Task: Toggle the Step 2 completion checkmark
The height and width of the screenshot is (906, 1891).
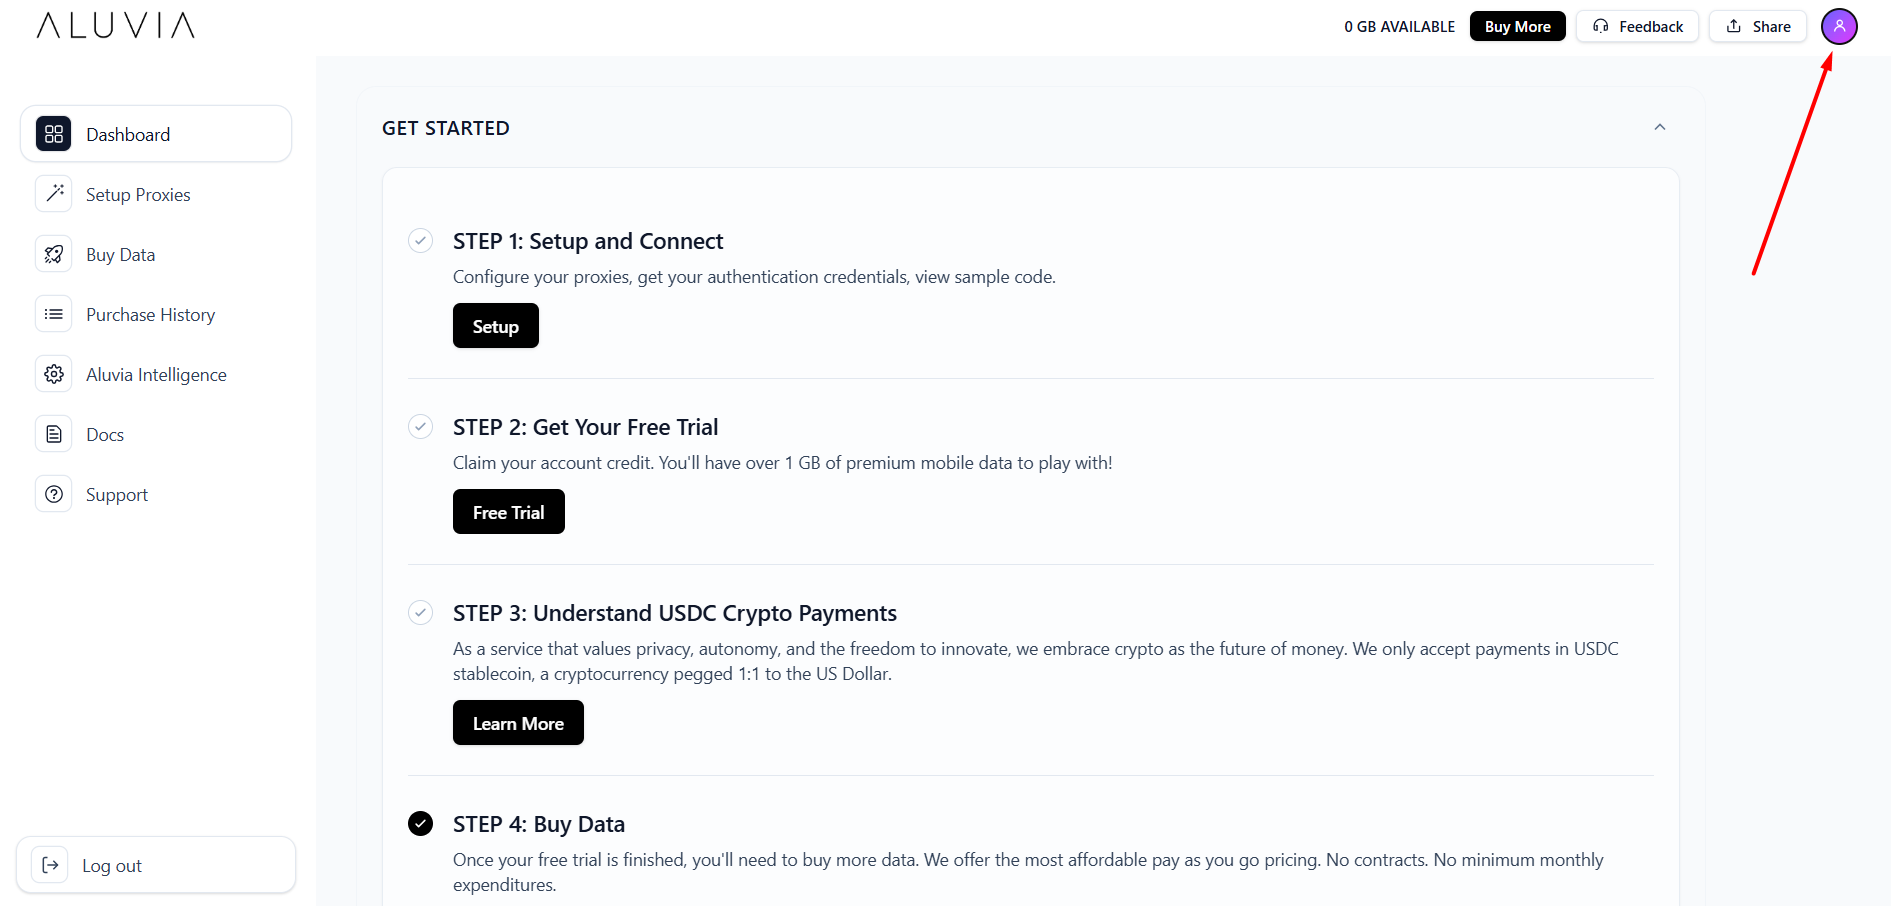Action: pos(421,427)
